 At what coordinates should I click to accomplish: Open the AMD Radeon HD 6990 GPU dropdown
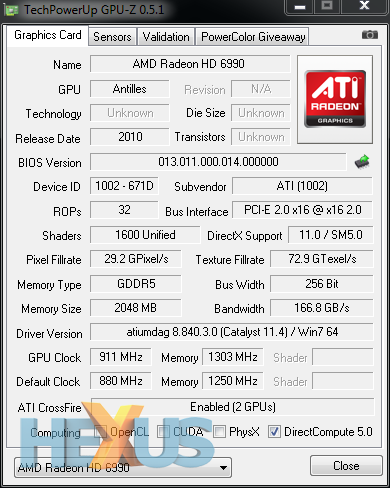tap(123, 467)
